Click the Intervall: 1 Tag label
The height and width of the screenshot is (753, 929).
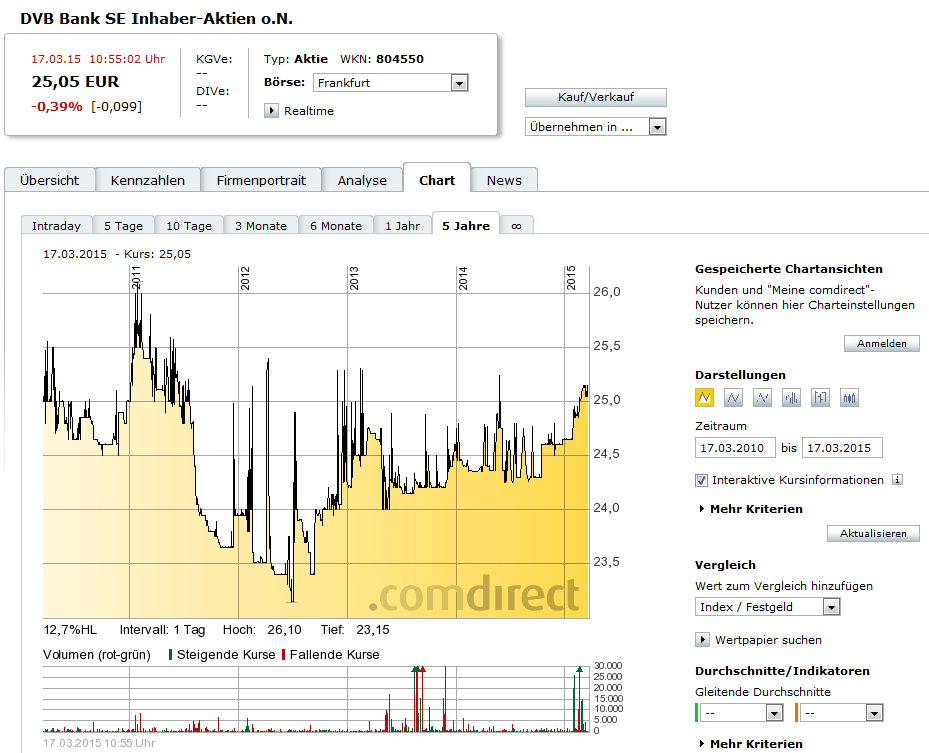click(162, 630)
